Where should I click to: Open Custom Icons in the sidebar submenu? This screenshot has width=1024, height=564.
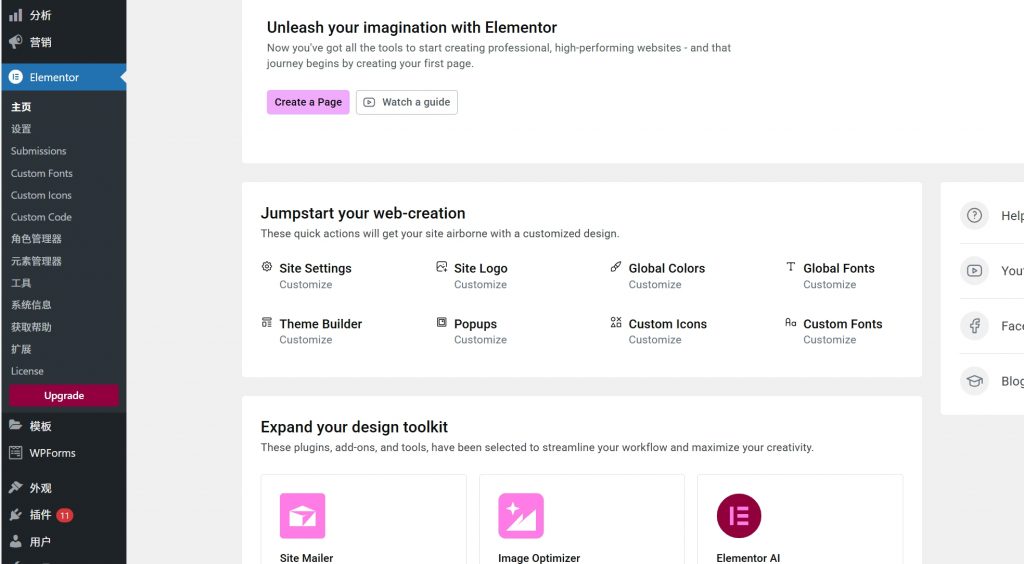(41, 195)
